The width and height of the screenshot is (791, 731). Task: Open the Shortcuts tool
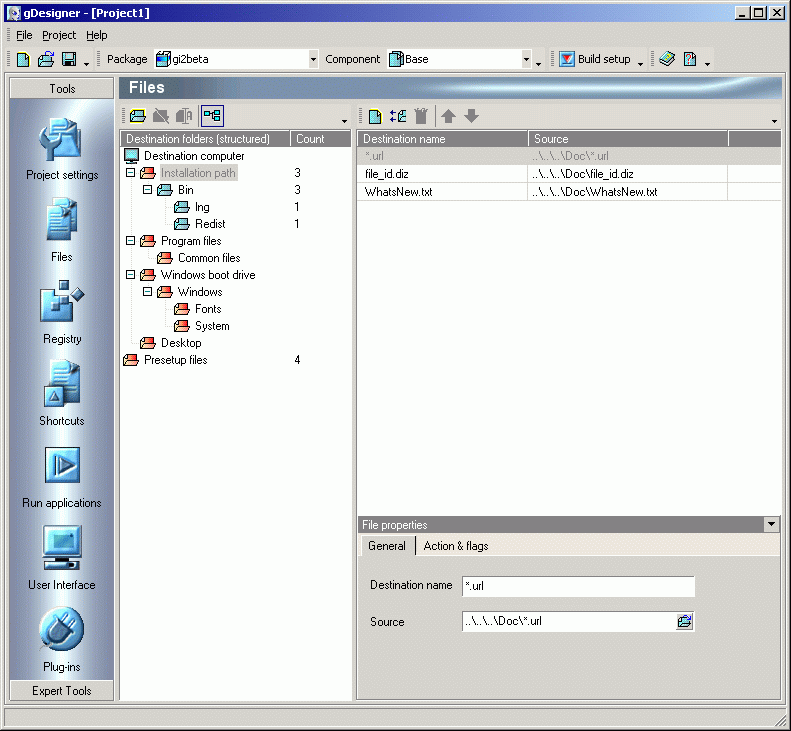(x=62, y=393)
